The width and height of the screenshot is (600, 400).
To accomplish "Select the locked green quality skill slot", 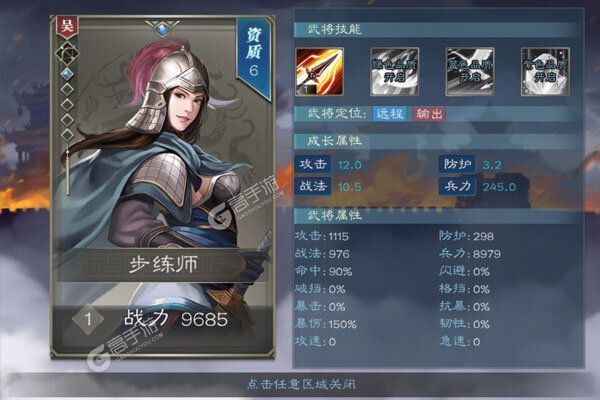I will coord(394,72).
